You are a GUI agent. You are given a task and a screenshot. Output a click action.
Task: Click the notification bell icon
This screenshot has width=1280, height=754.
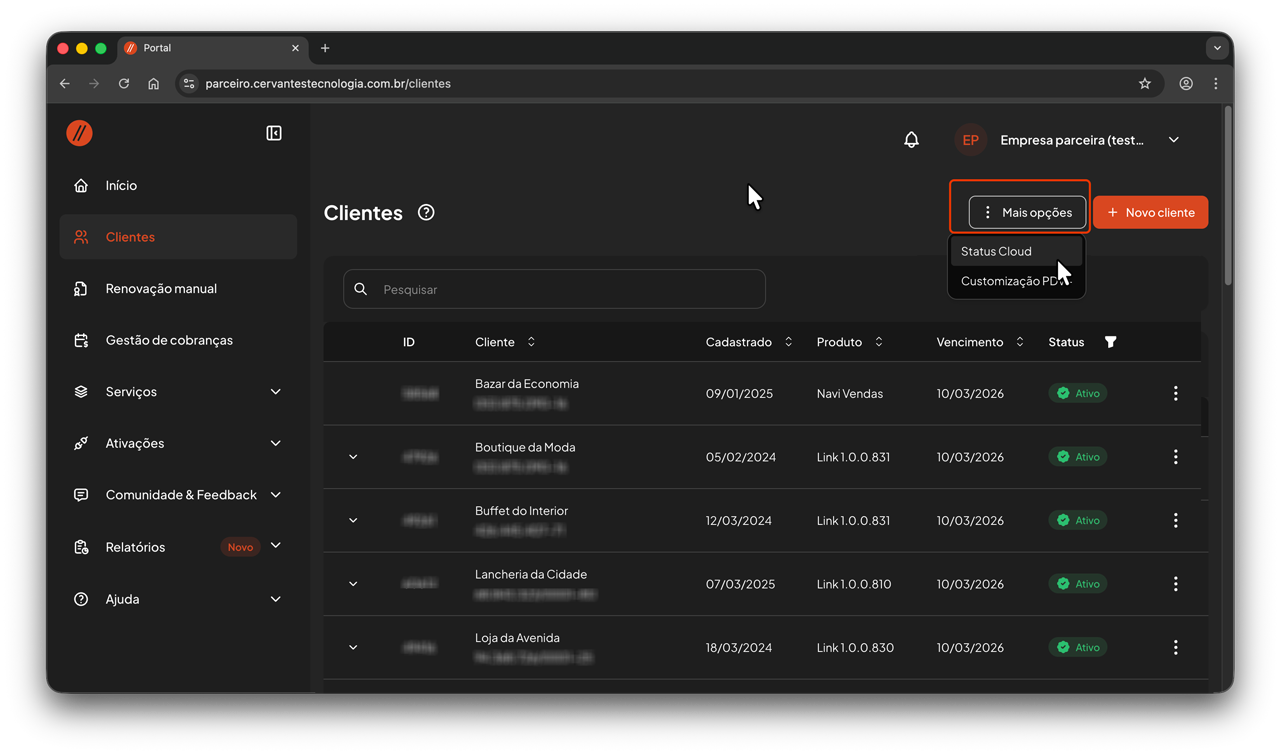tap(911, 140)
